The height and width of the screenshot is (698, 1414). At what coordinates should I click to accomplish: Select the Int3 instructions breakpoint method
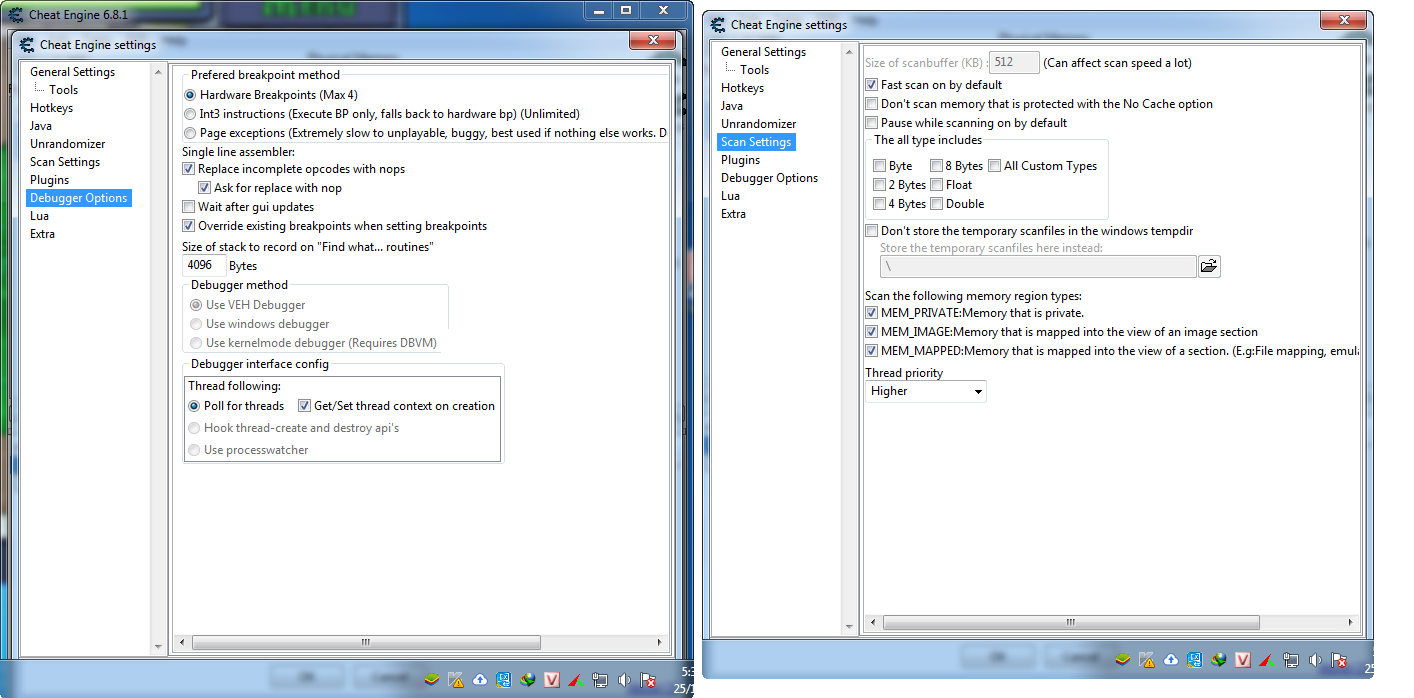click(x=190, y=113)
